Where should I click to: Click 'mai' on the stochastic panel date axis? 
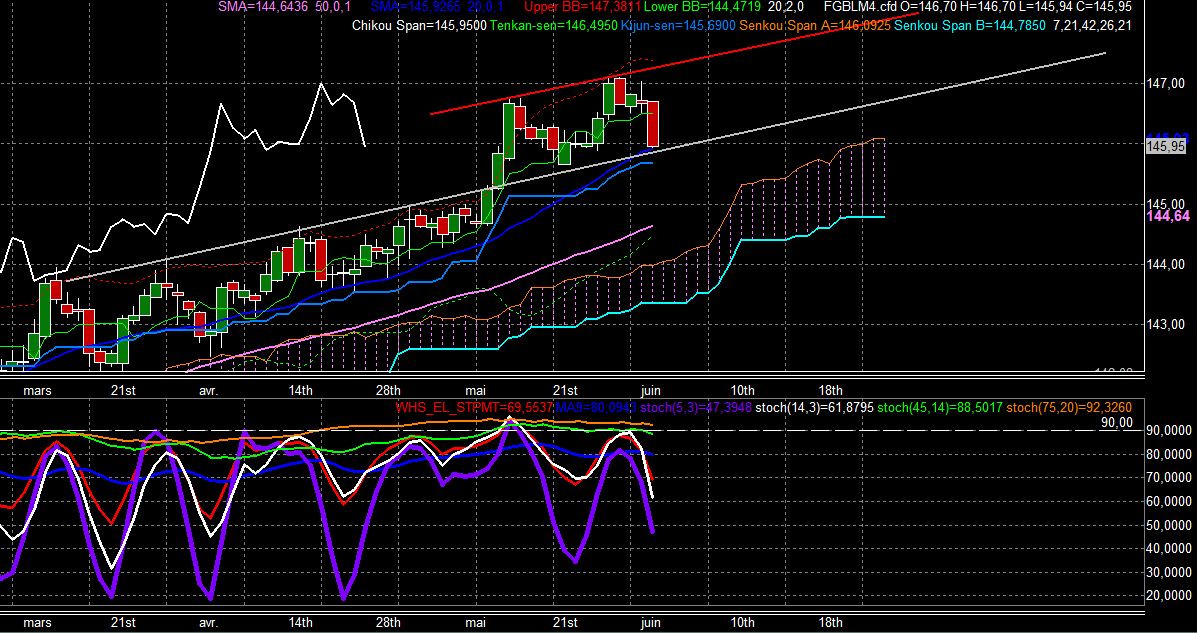point(476,623)
